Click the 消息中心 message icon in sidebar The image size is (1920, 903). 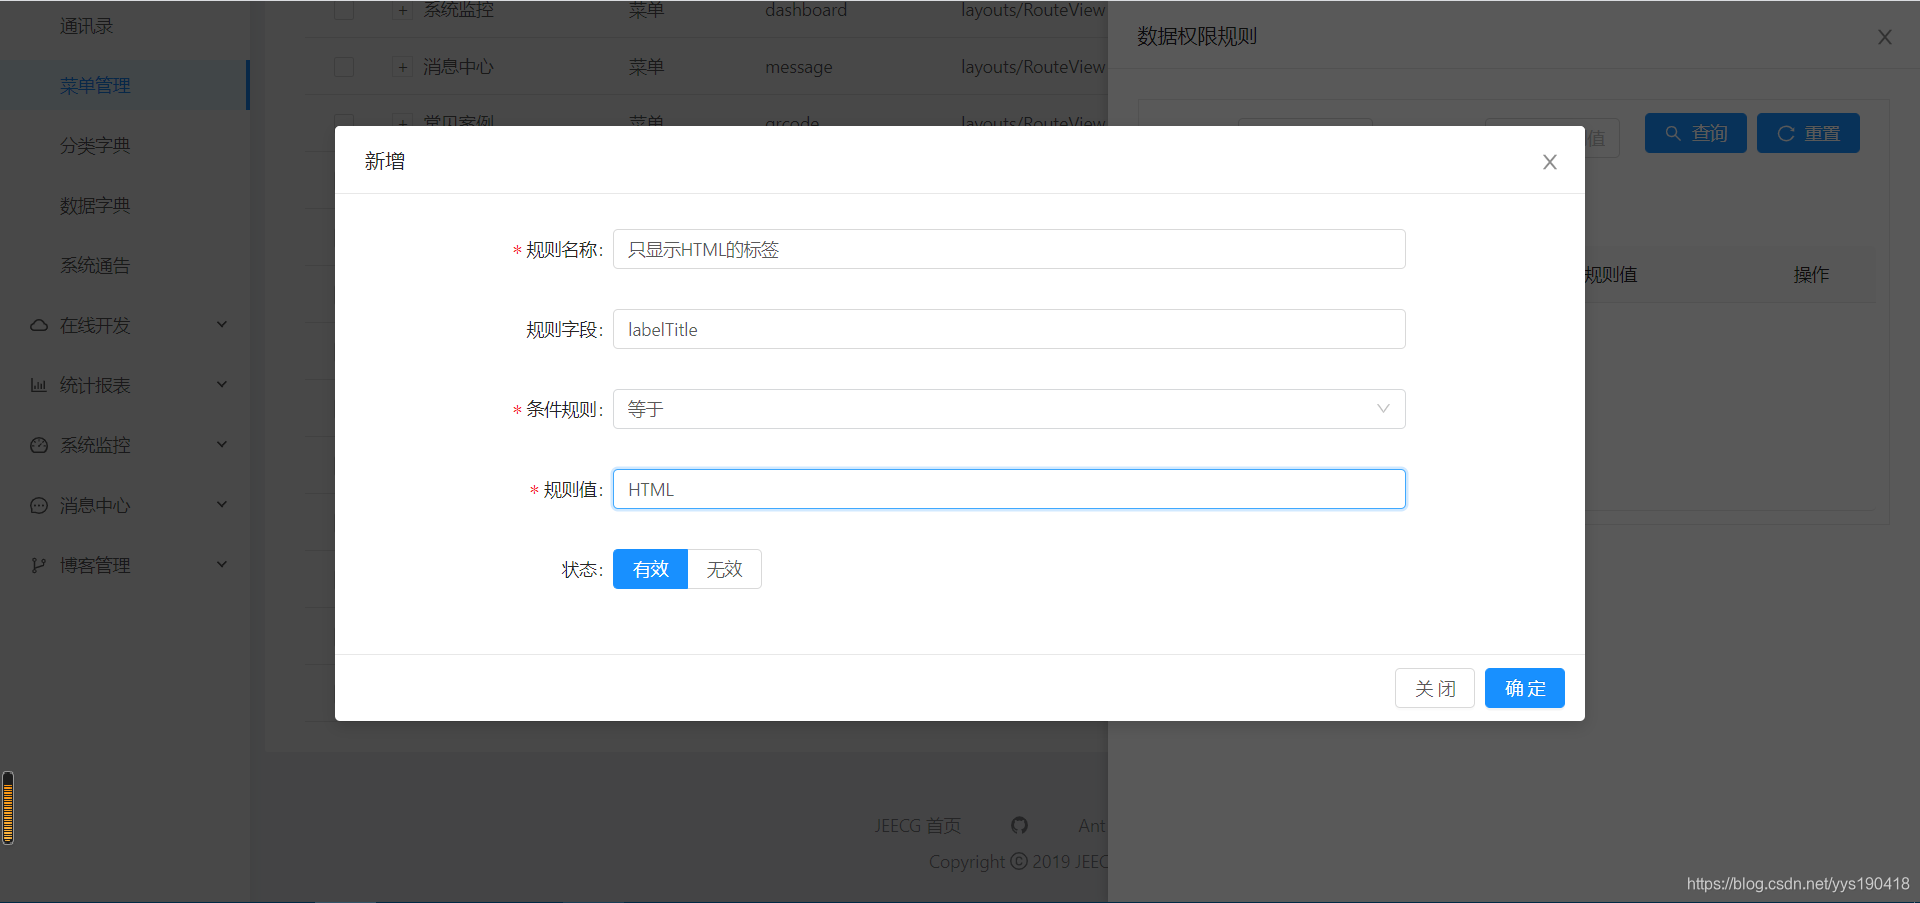point(39,505)
